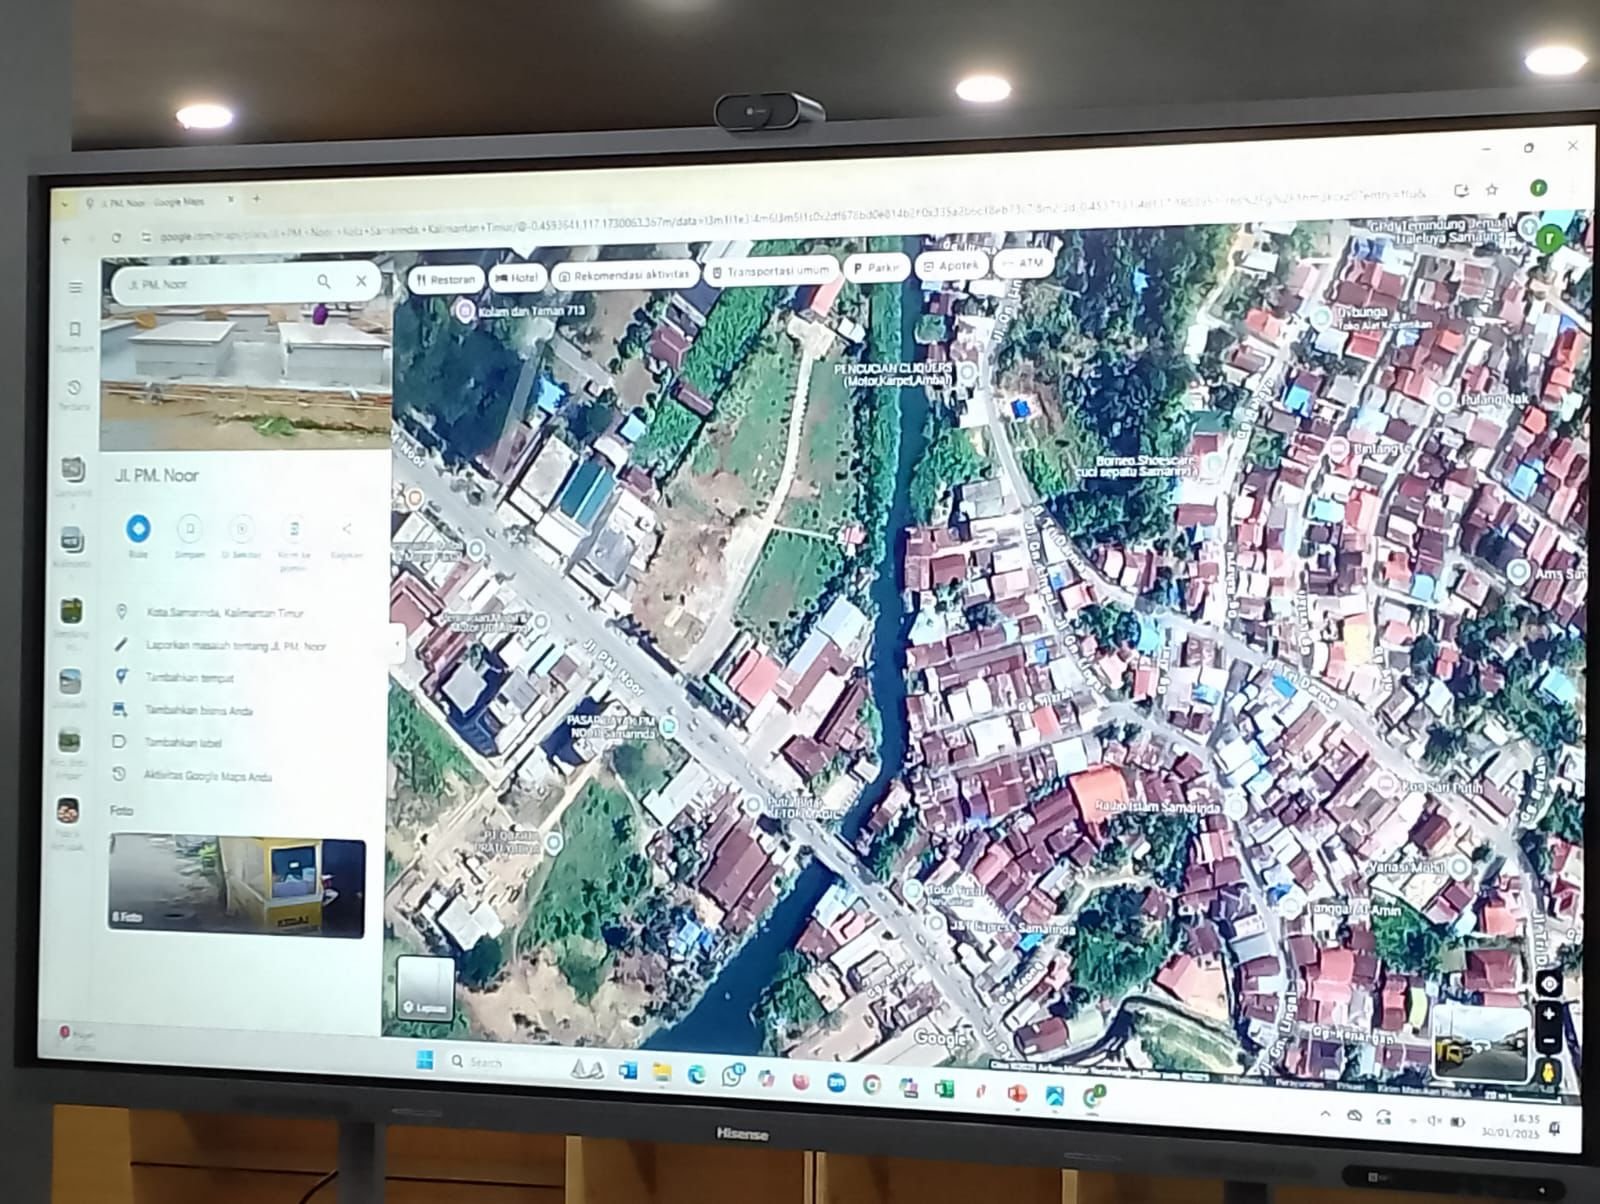The image size is (1600, 1204).
Task: Click the search magnifier icon
Action: [x=324, y=282]
